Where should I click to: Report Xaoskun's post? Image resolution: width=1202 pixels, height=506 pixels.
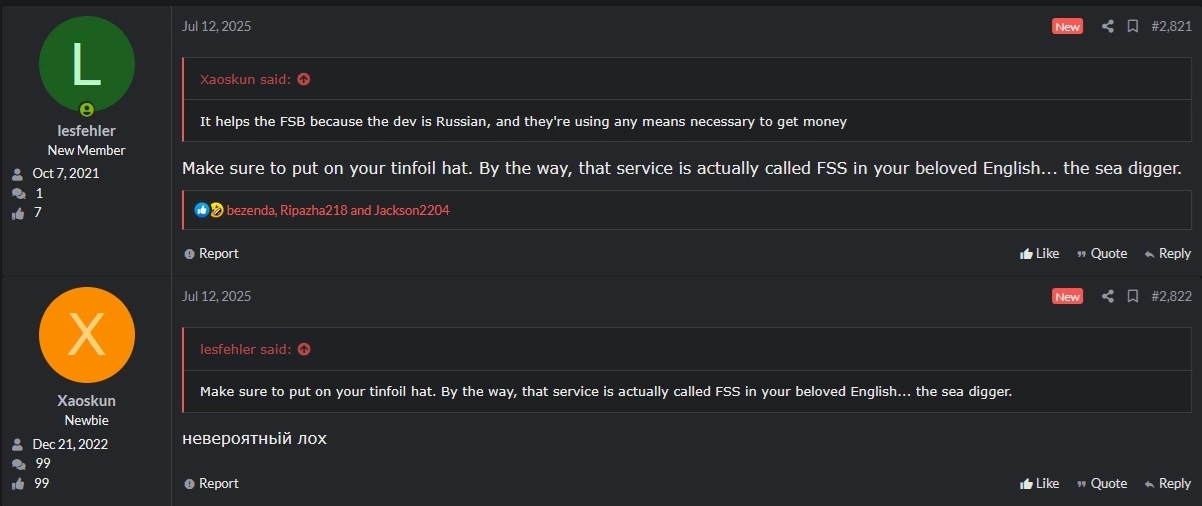tap(211, 484)
